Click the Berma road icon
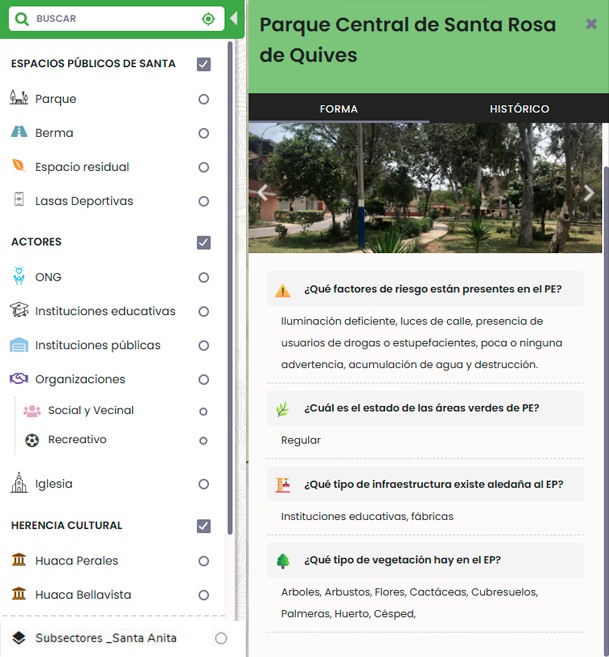The width and height of the screenshot is (609, 657). click(19, 133)
